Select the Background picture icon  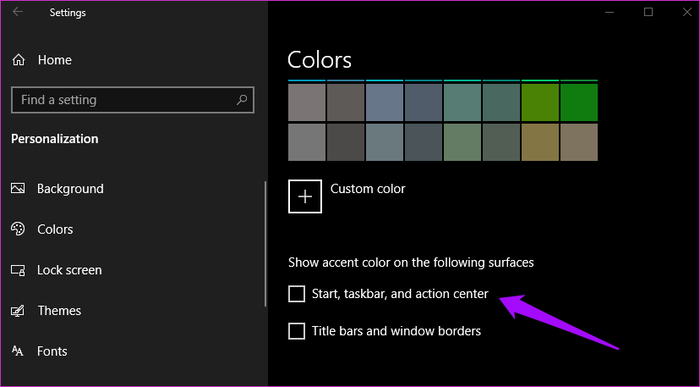pyautogui.click(x=18, y=188)
